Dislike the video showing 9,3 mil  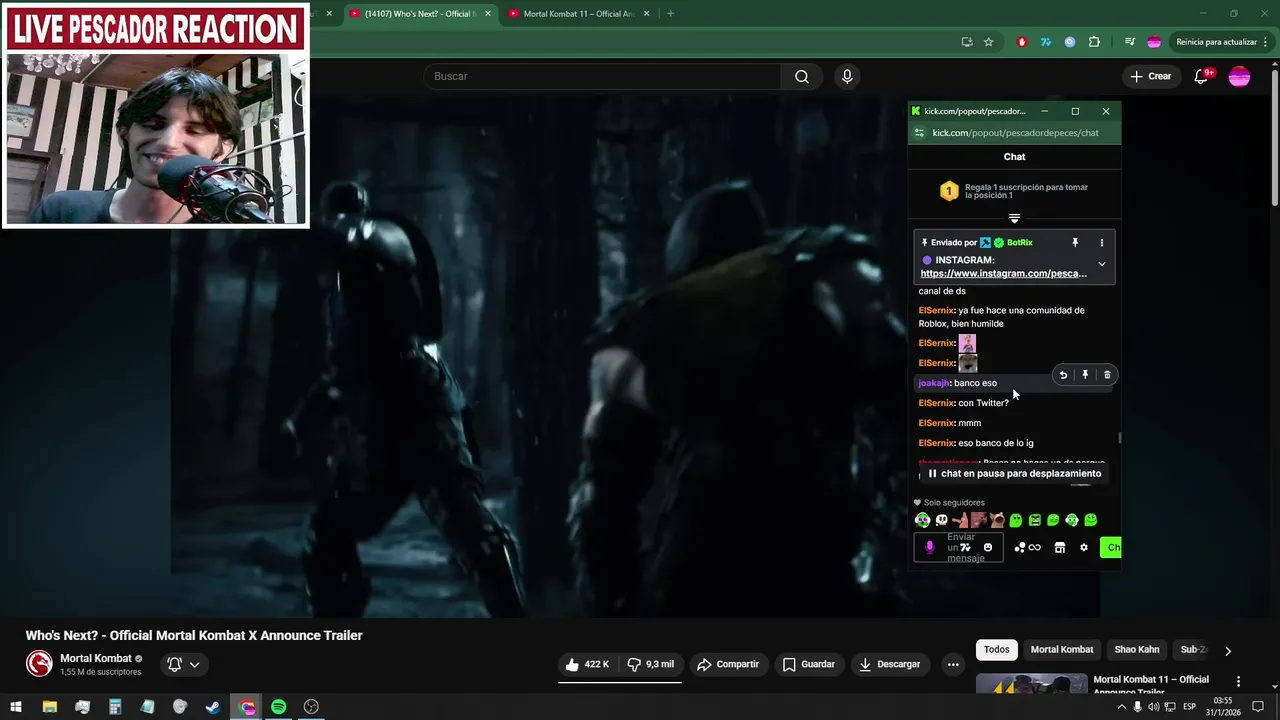click(650, 664)
